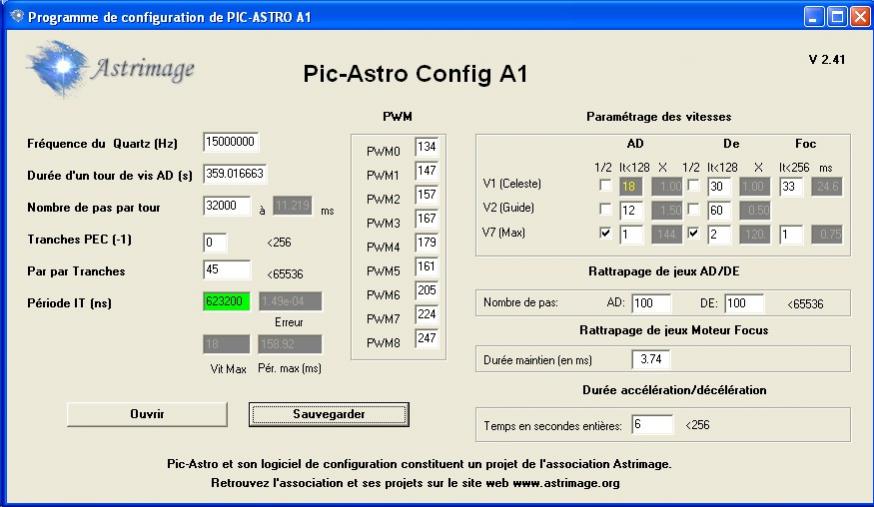Edit the PWM1 value field
This screenshot has height=507, width=874.
pos(426,171)
